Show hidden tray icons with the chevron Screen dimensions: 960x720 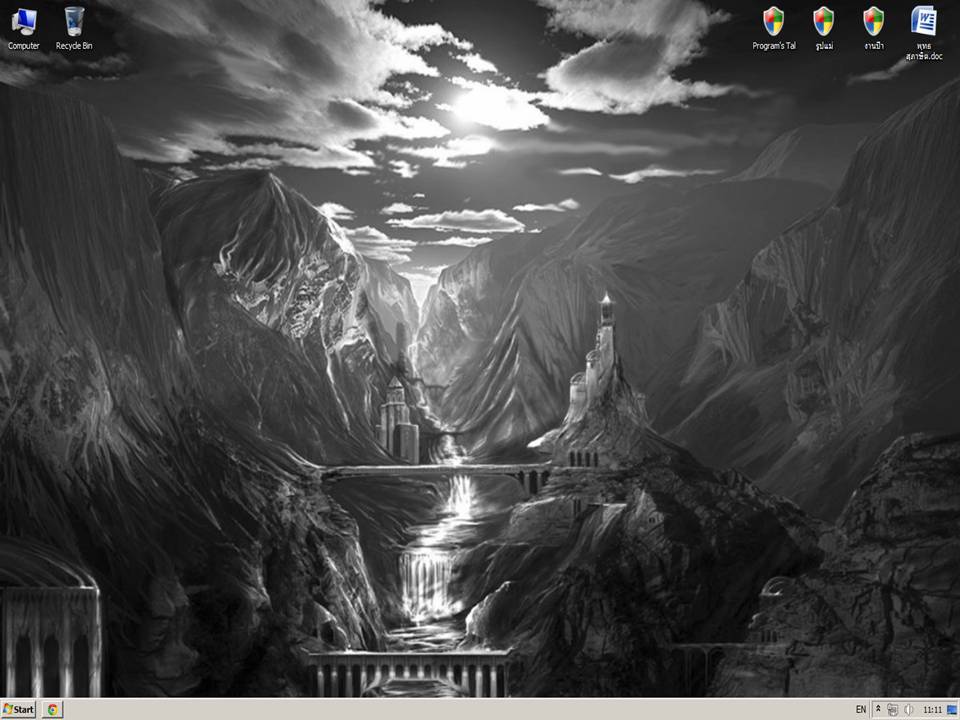click(878, 709)
